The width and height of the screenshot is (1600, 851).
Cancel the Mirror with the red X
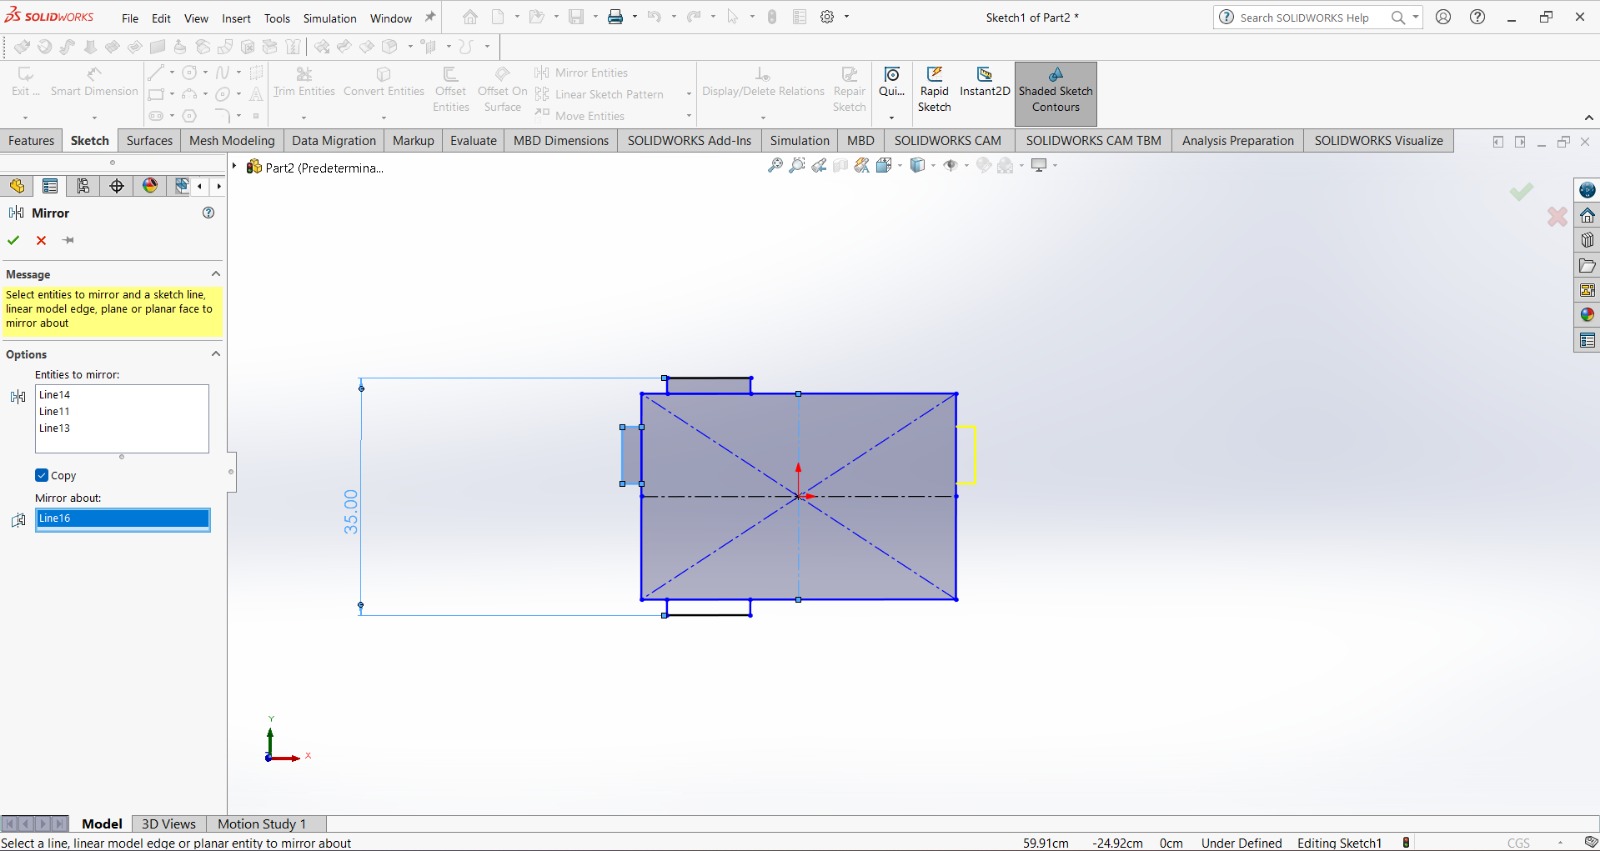click(41, 240)
